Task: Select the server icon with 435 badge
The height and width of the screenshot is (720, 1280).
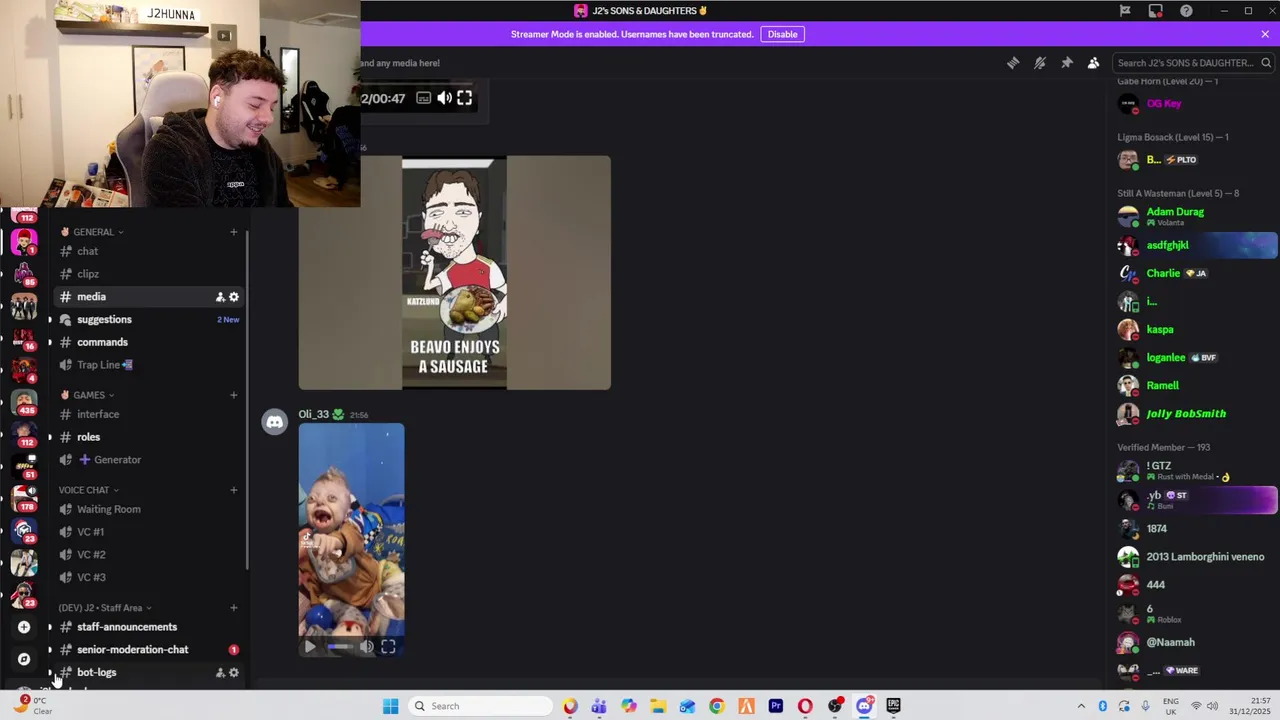Action: (x=24, y=402)
